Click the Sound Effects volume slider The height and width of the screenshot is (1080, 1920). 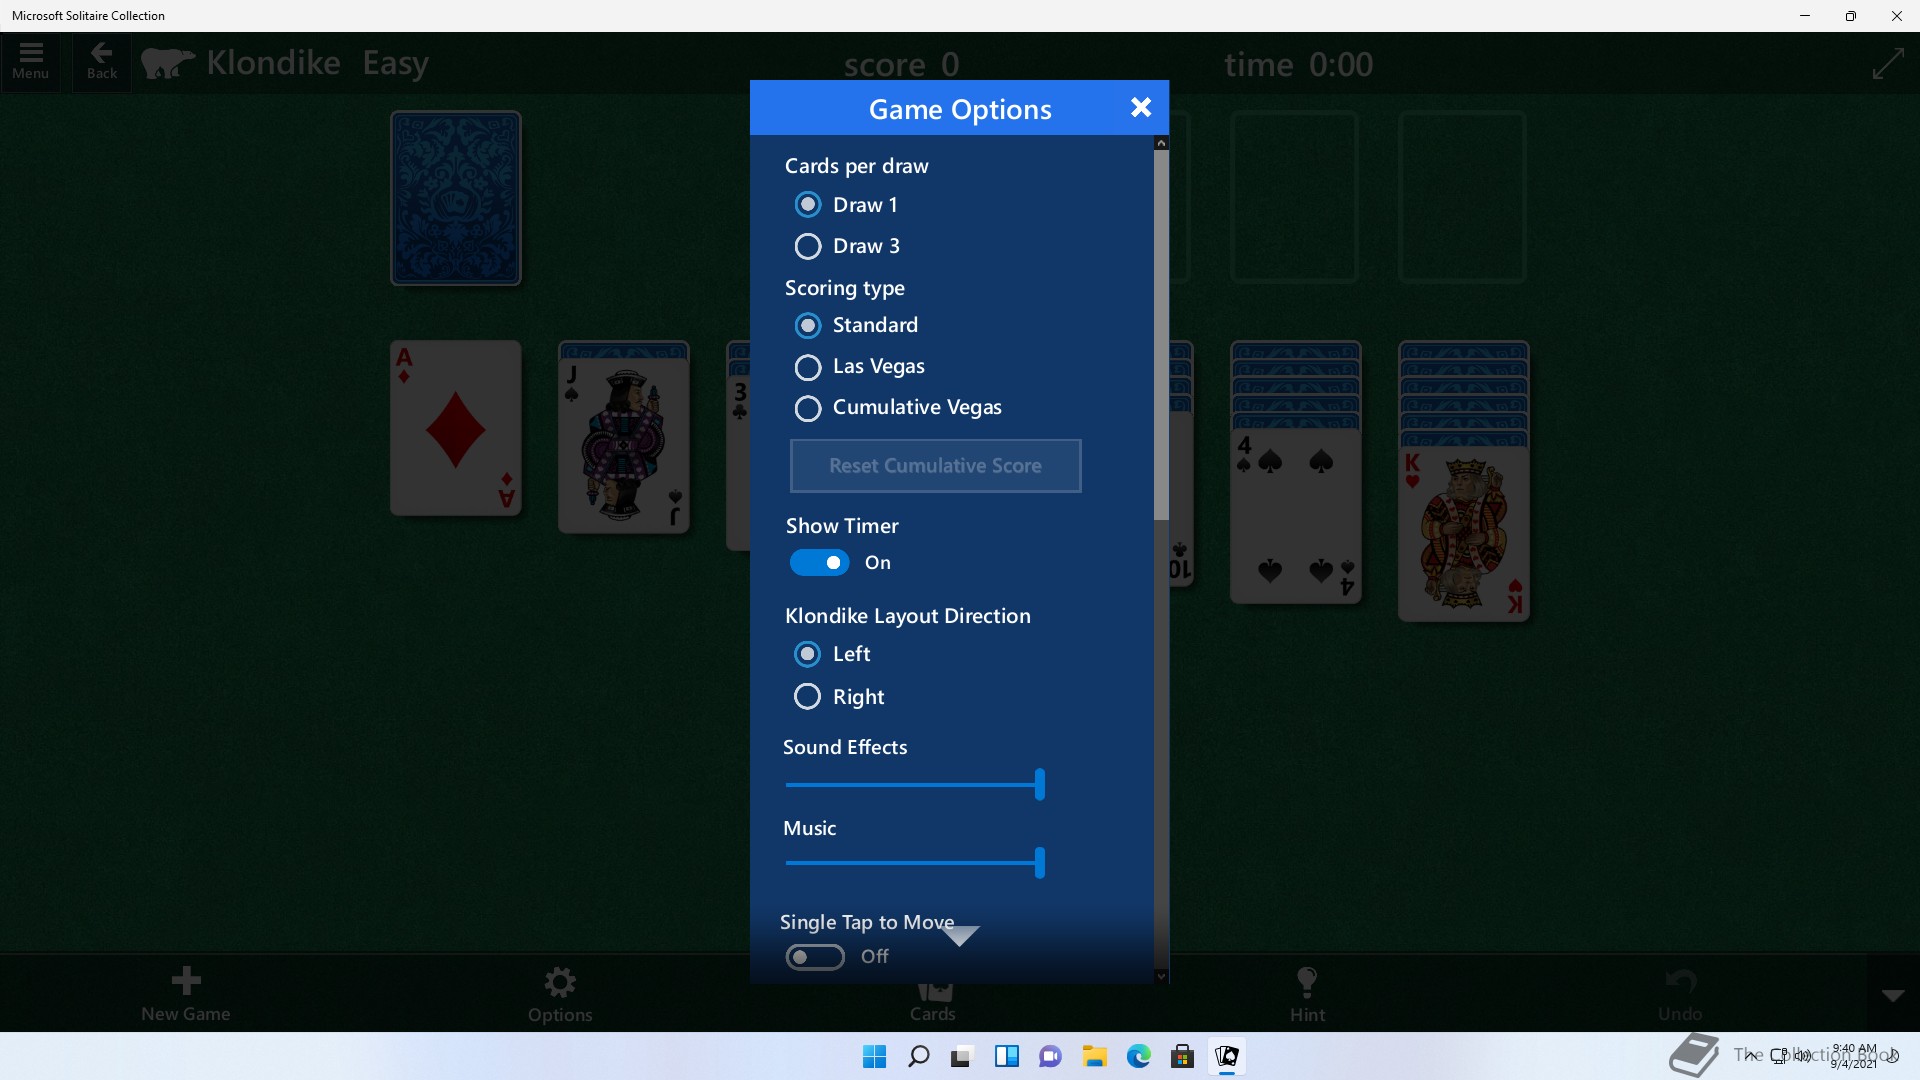(x=915, y=785)
